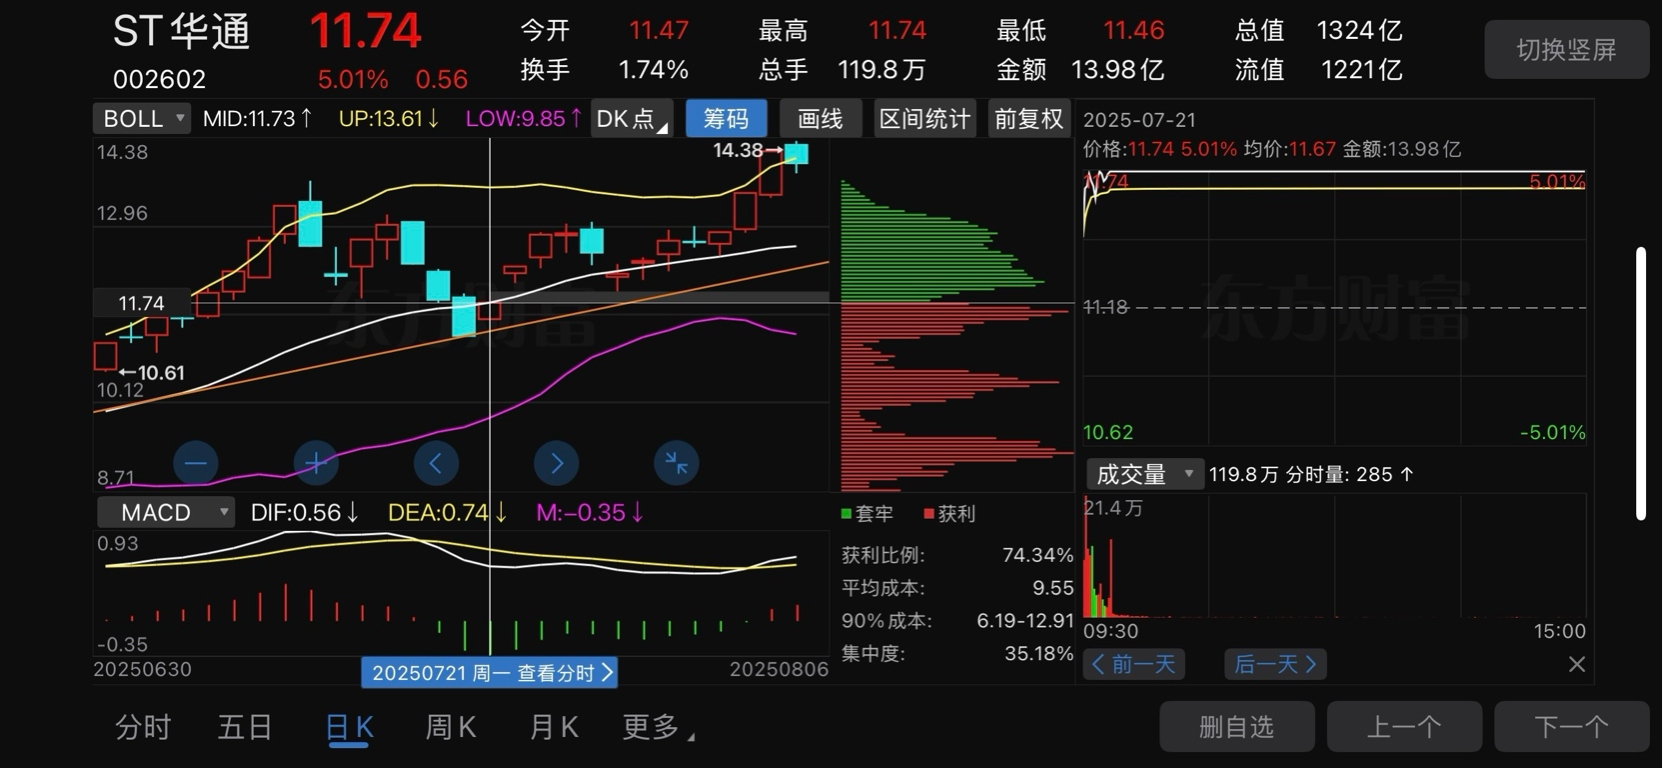The width and height of the screenshot is (1663, 768).
Task: Open MACD indicator dropdown
Action: tap(166, 512)
